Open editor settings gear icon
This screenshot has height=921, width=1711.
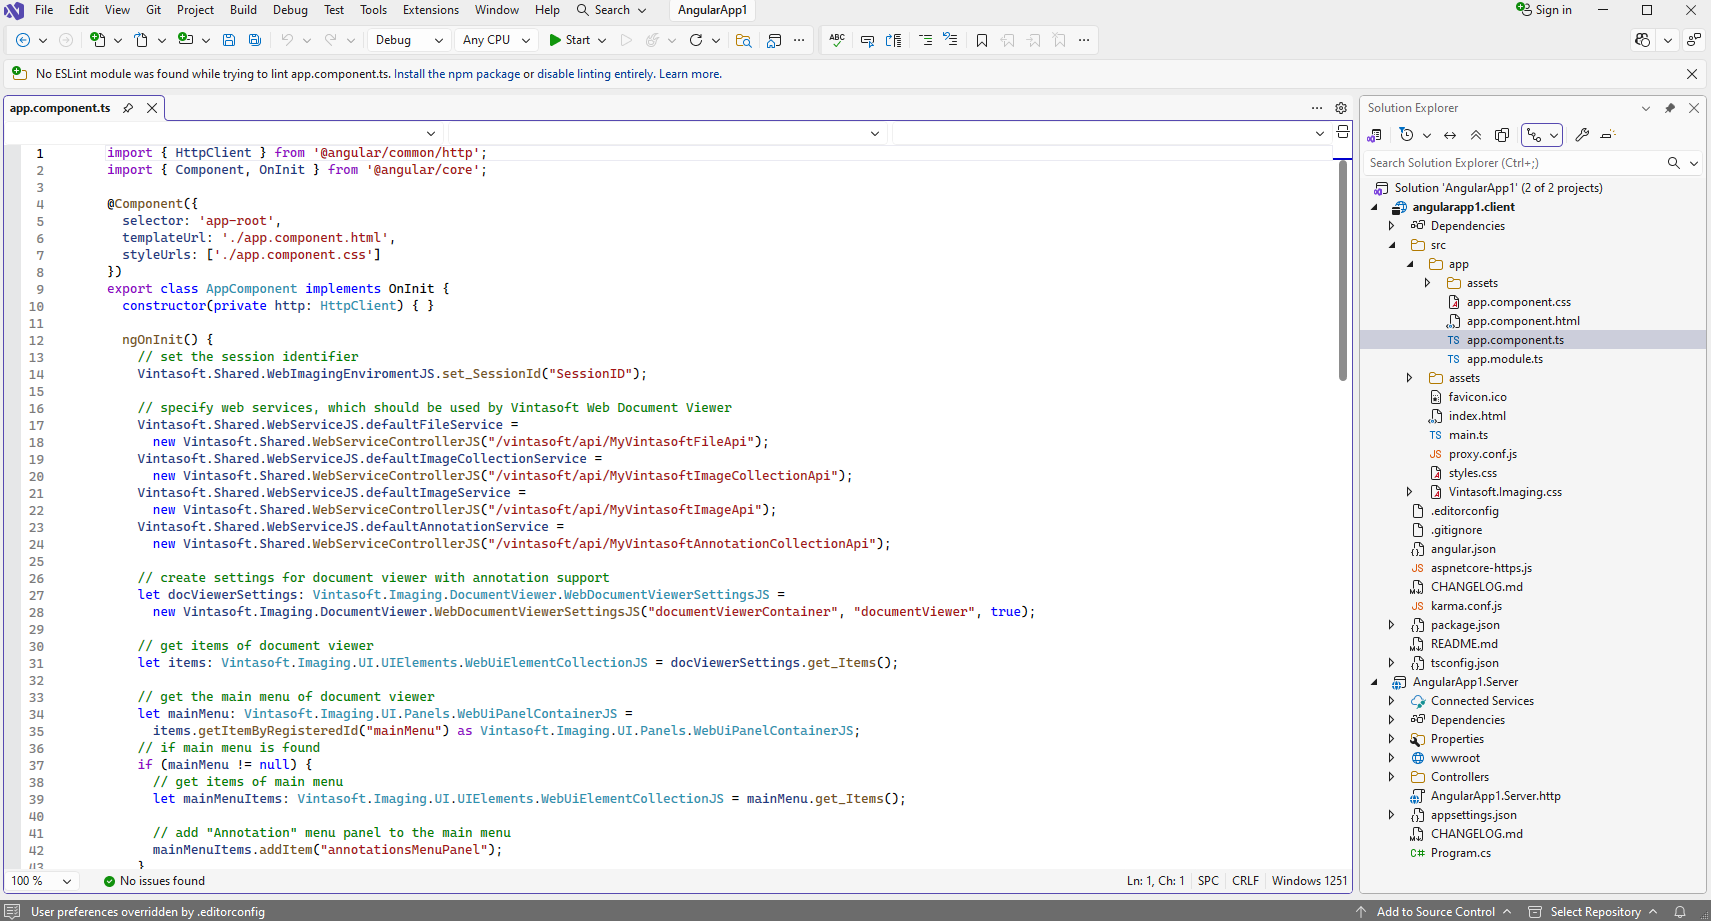coord(1341,108)
